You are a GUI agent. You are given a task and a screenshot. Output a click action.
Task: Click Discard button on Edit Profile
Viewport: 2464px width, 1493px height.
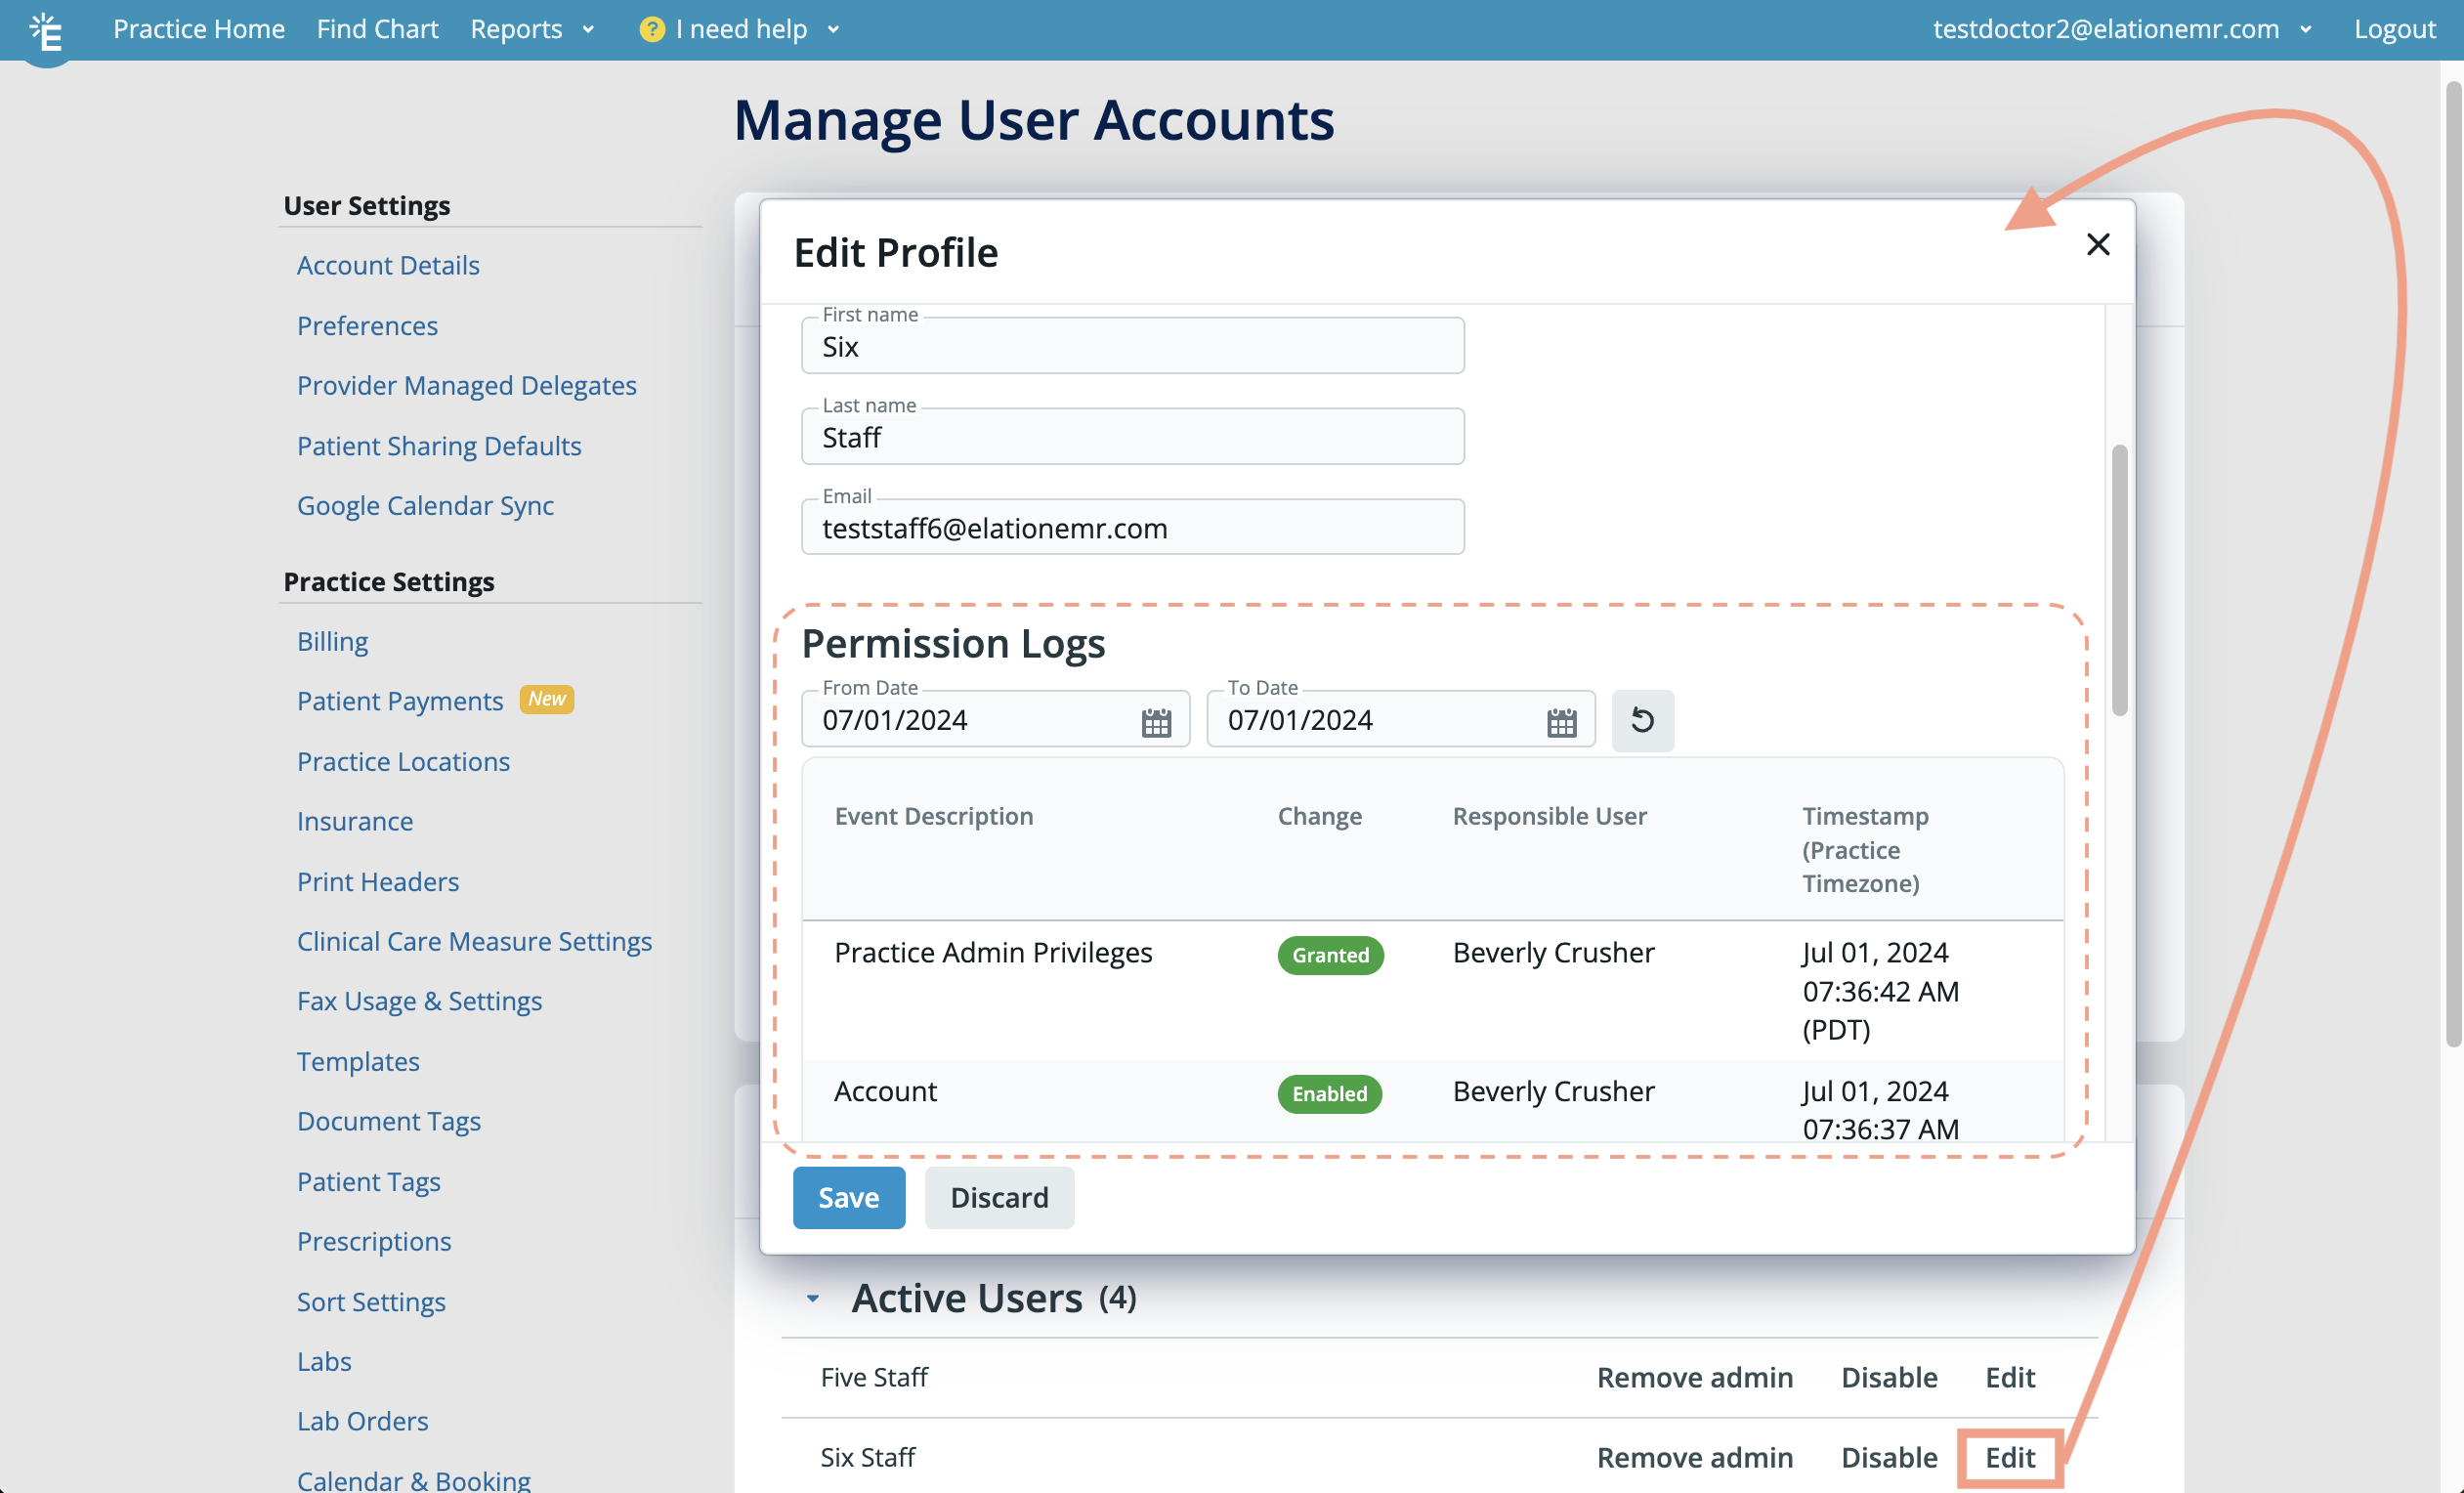click(x=999, y=1195)
